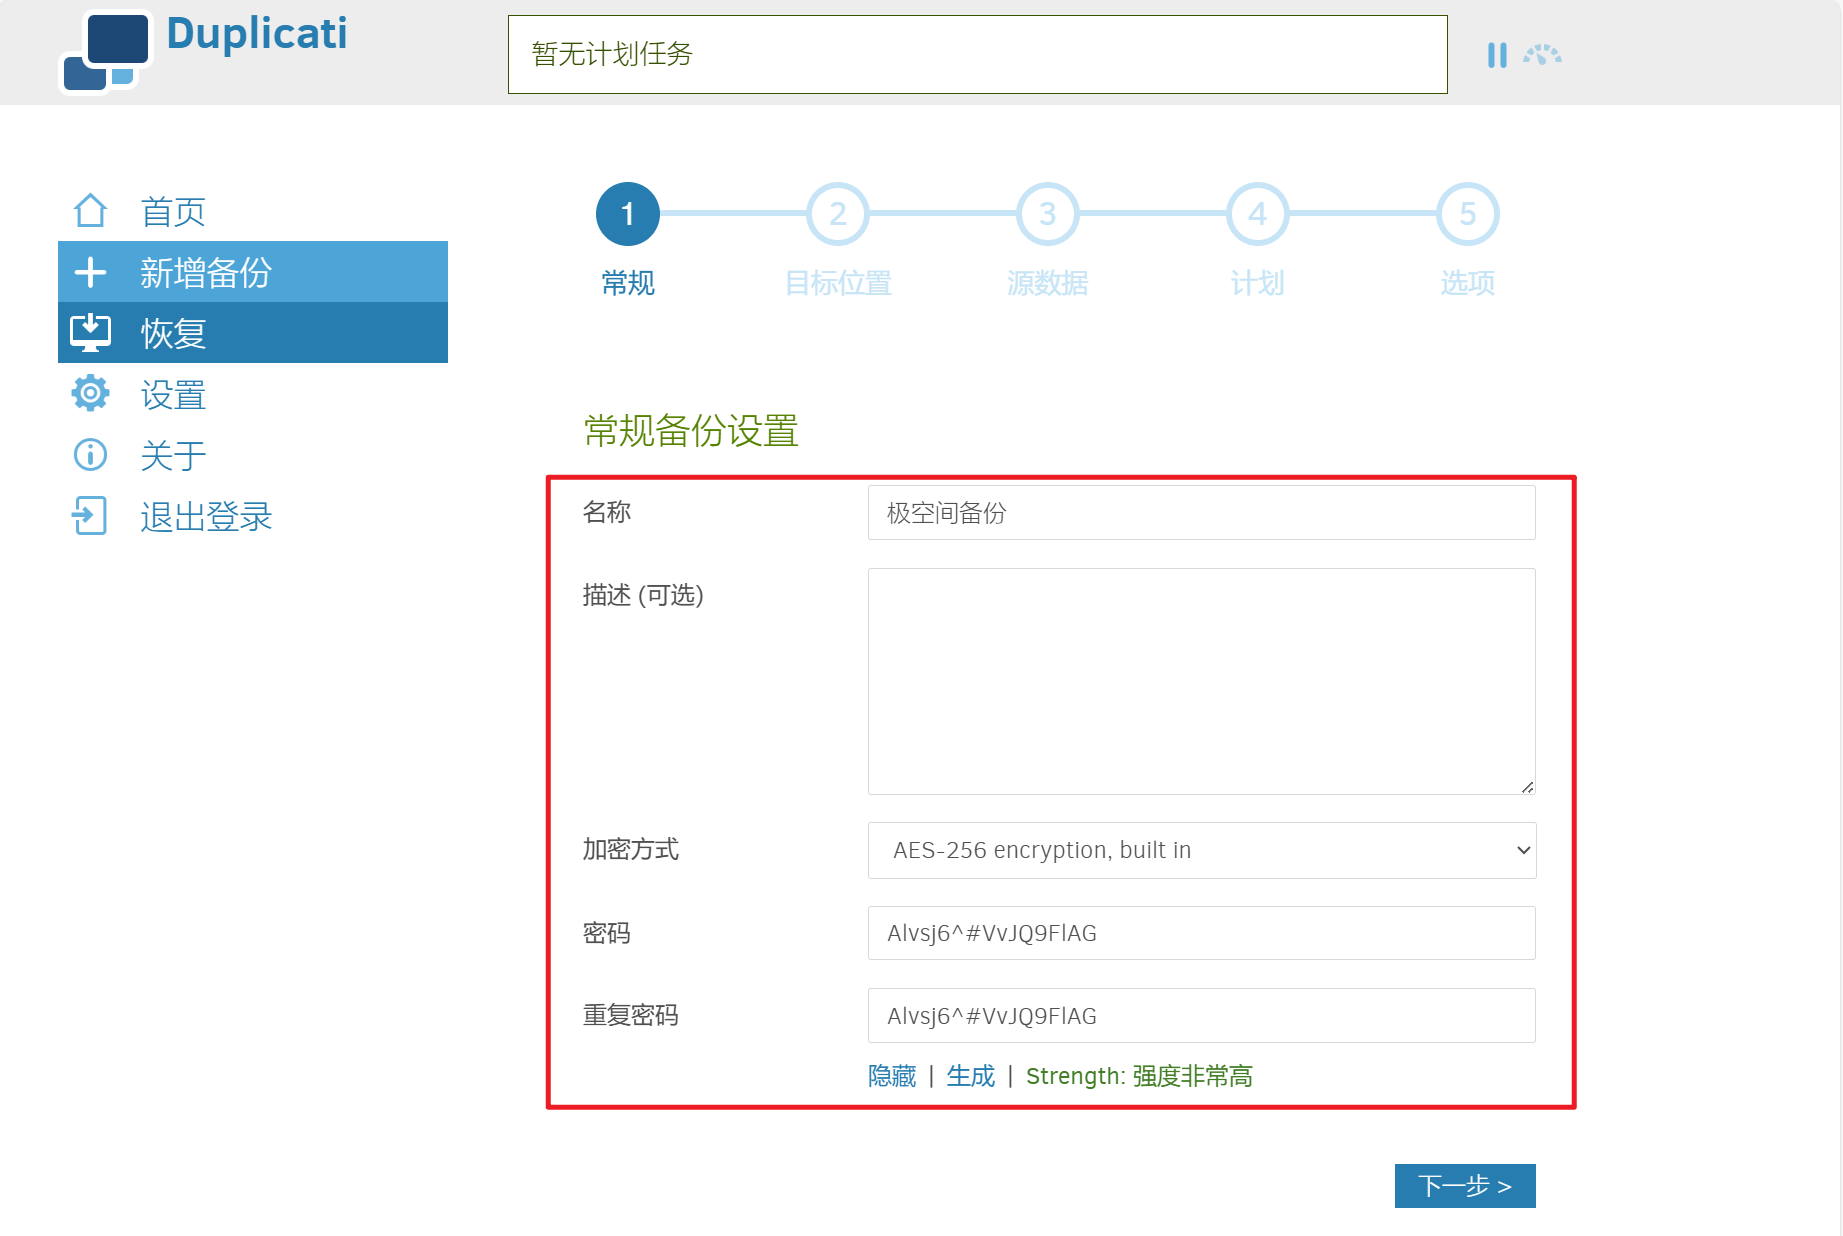Screen dimensions: 1843x1236
Task: Open settings via the gear icon
Action: pyautogui.click(x=91, y=393)
